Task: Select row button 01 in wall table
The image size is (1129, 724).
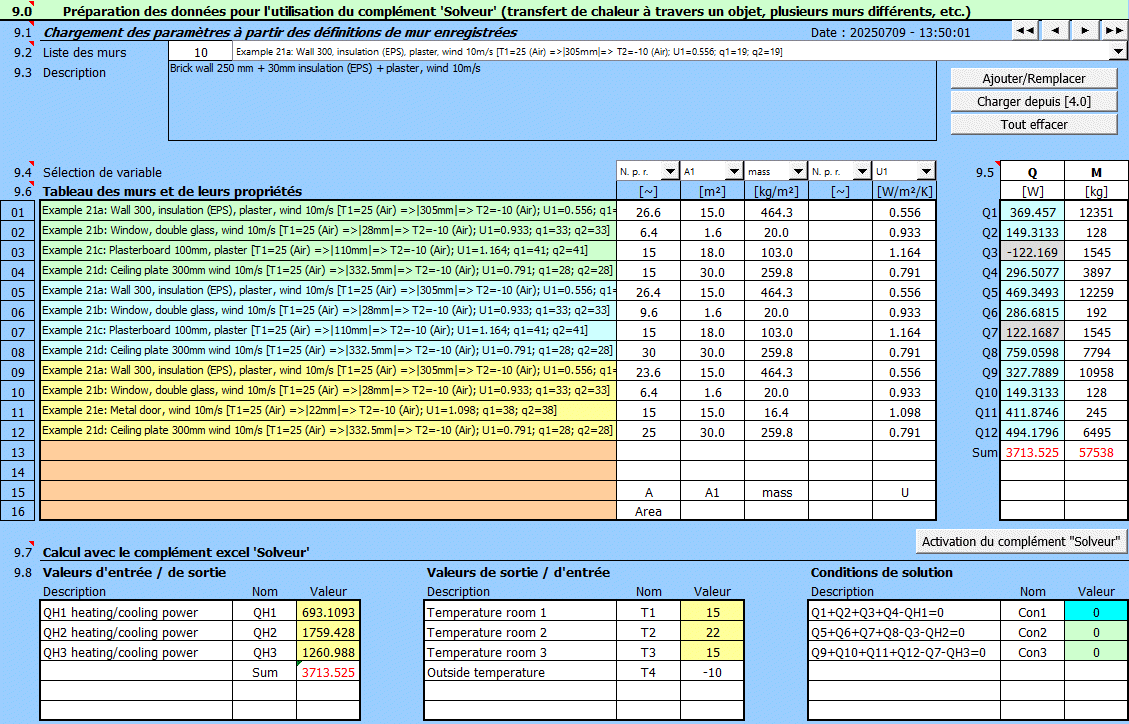Action: pos(19,212)
